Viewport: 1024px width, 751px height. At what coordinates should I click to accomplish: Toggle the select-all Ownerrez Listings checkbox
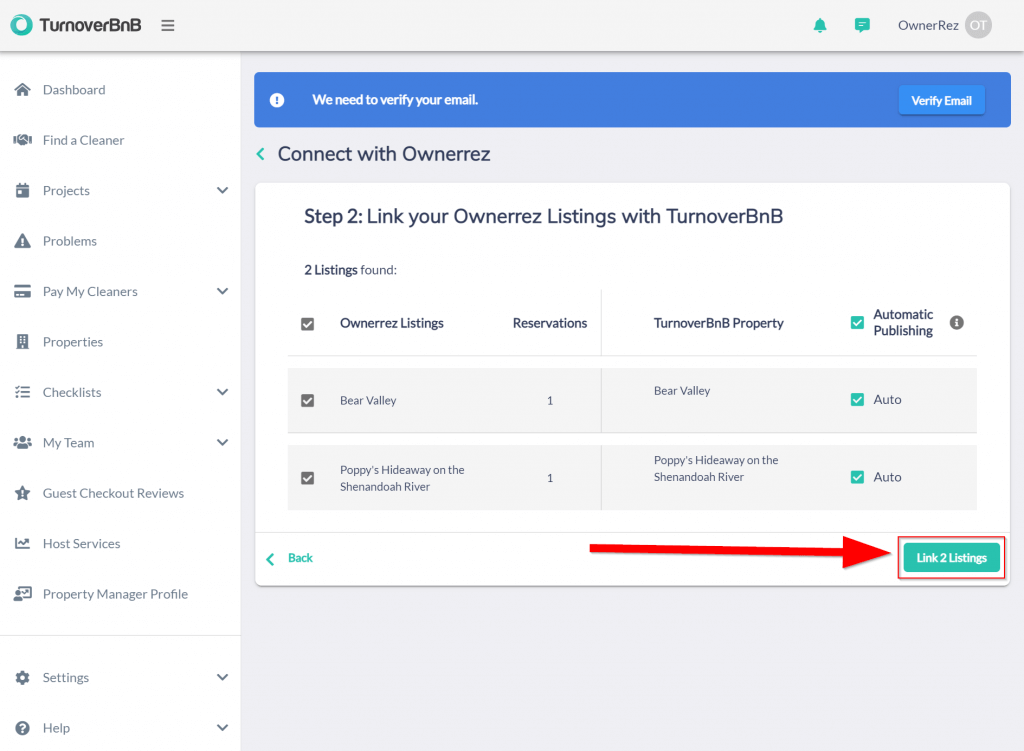tap(308, 324)
